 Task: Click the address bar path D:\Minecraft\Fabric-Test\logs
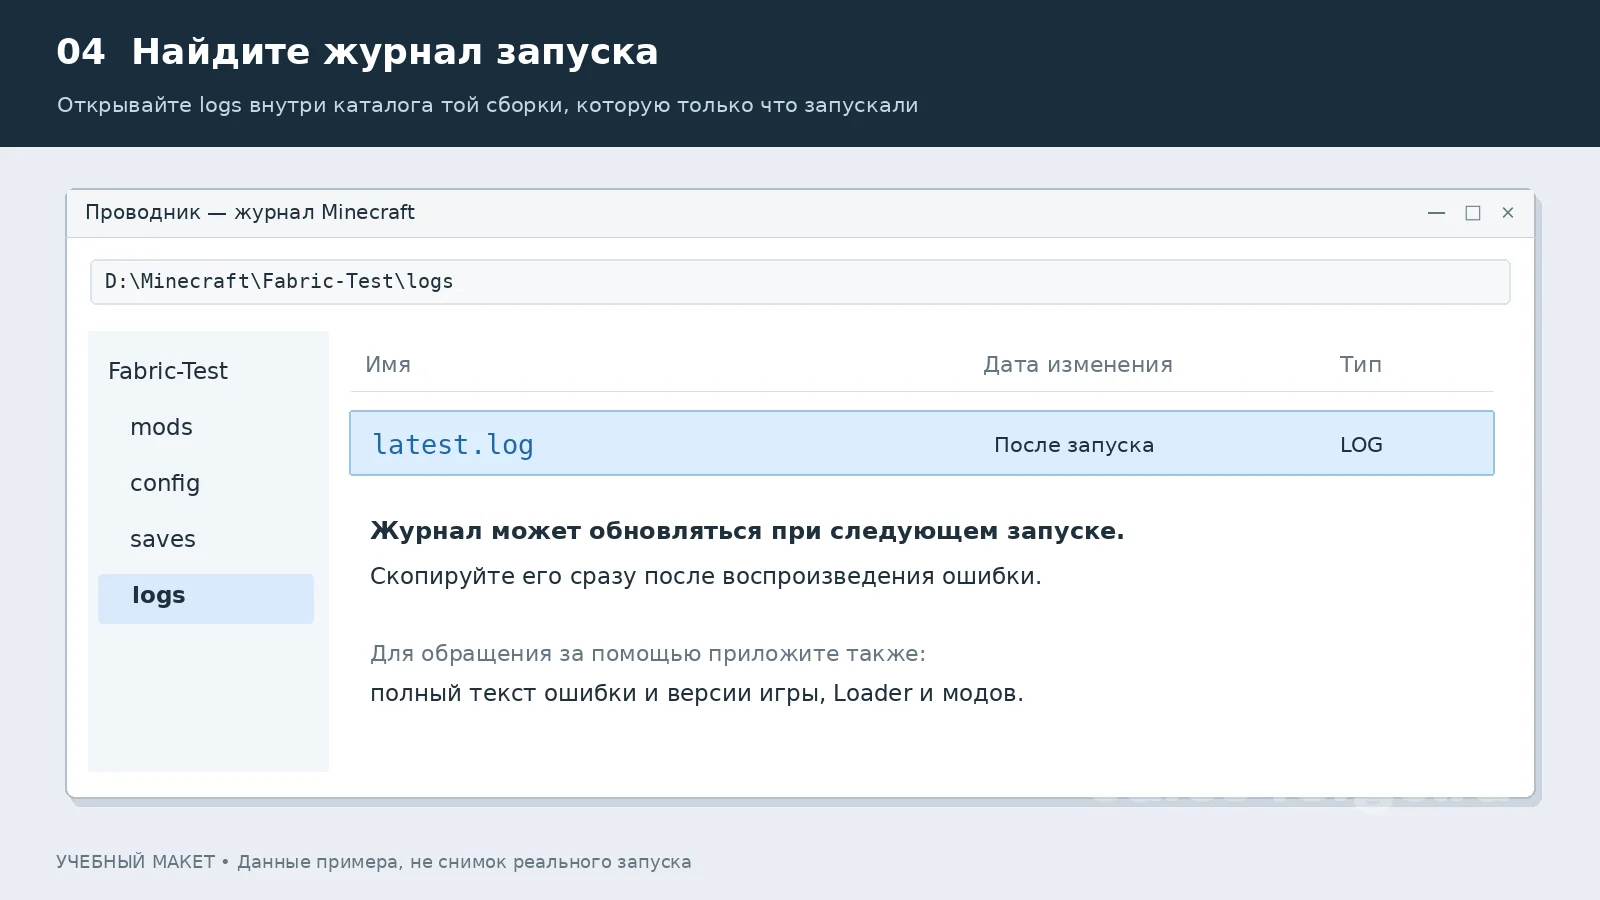pos(800,282)
